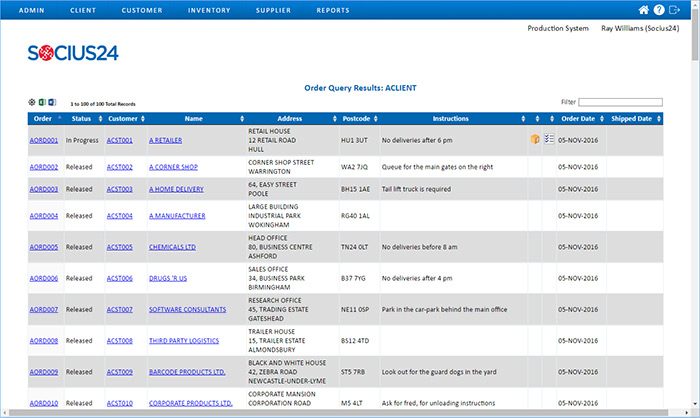Sort table by Order Date column
700x418 pixels.
(581, 119)
